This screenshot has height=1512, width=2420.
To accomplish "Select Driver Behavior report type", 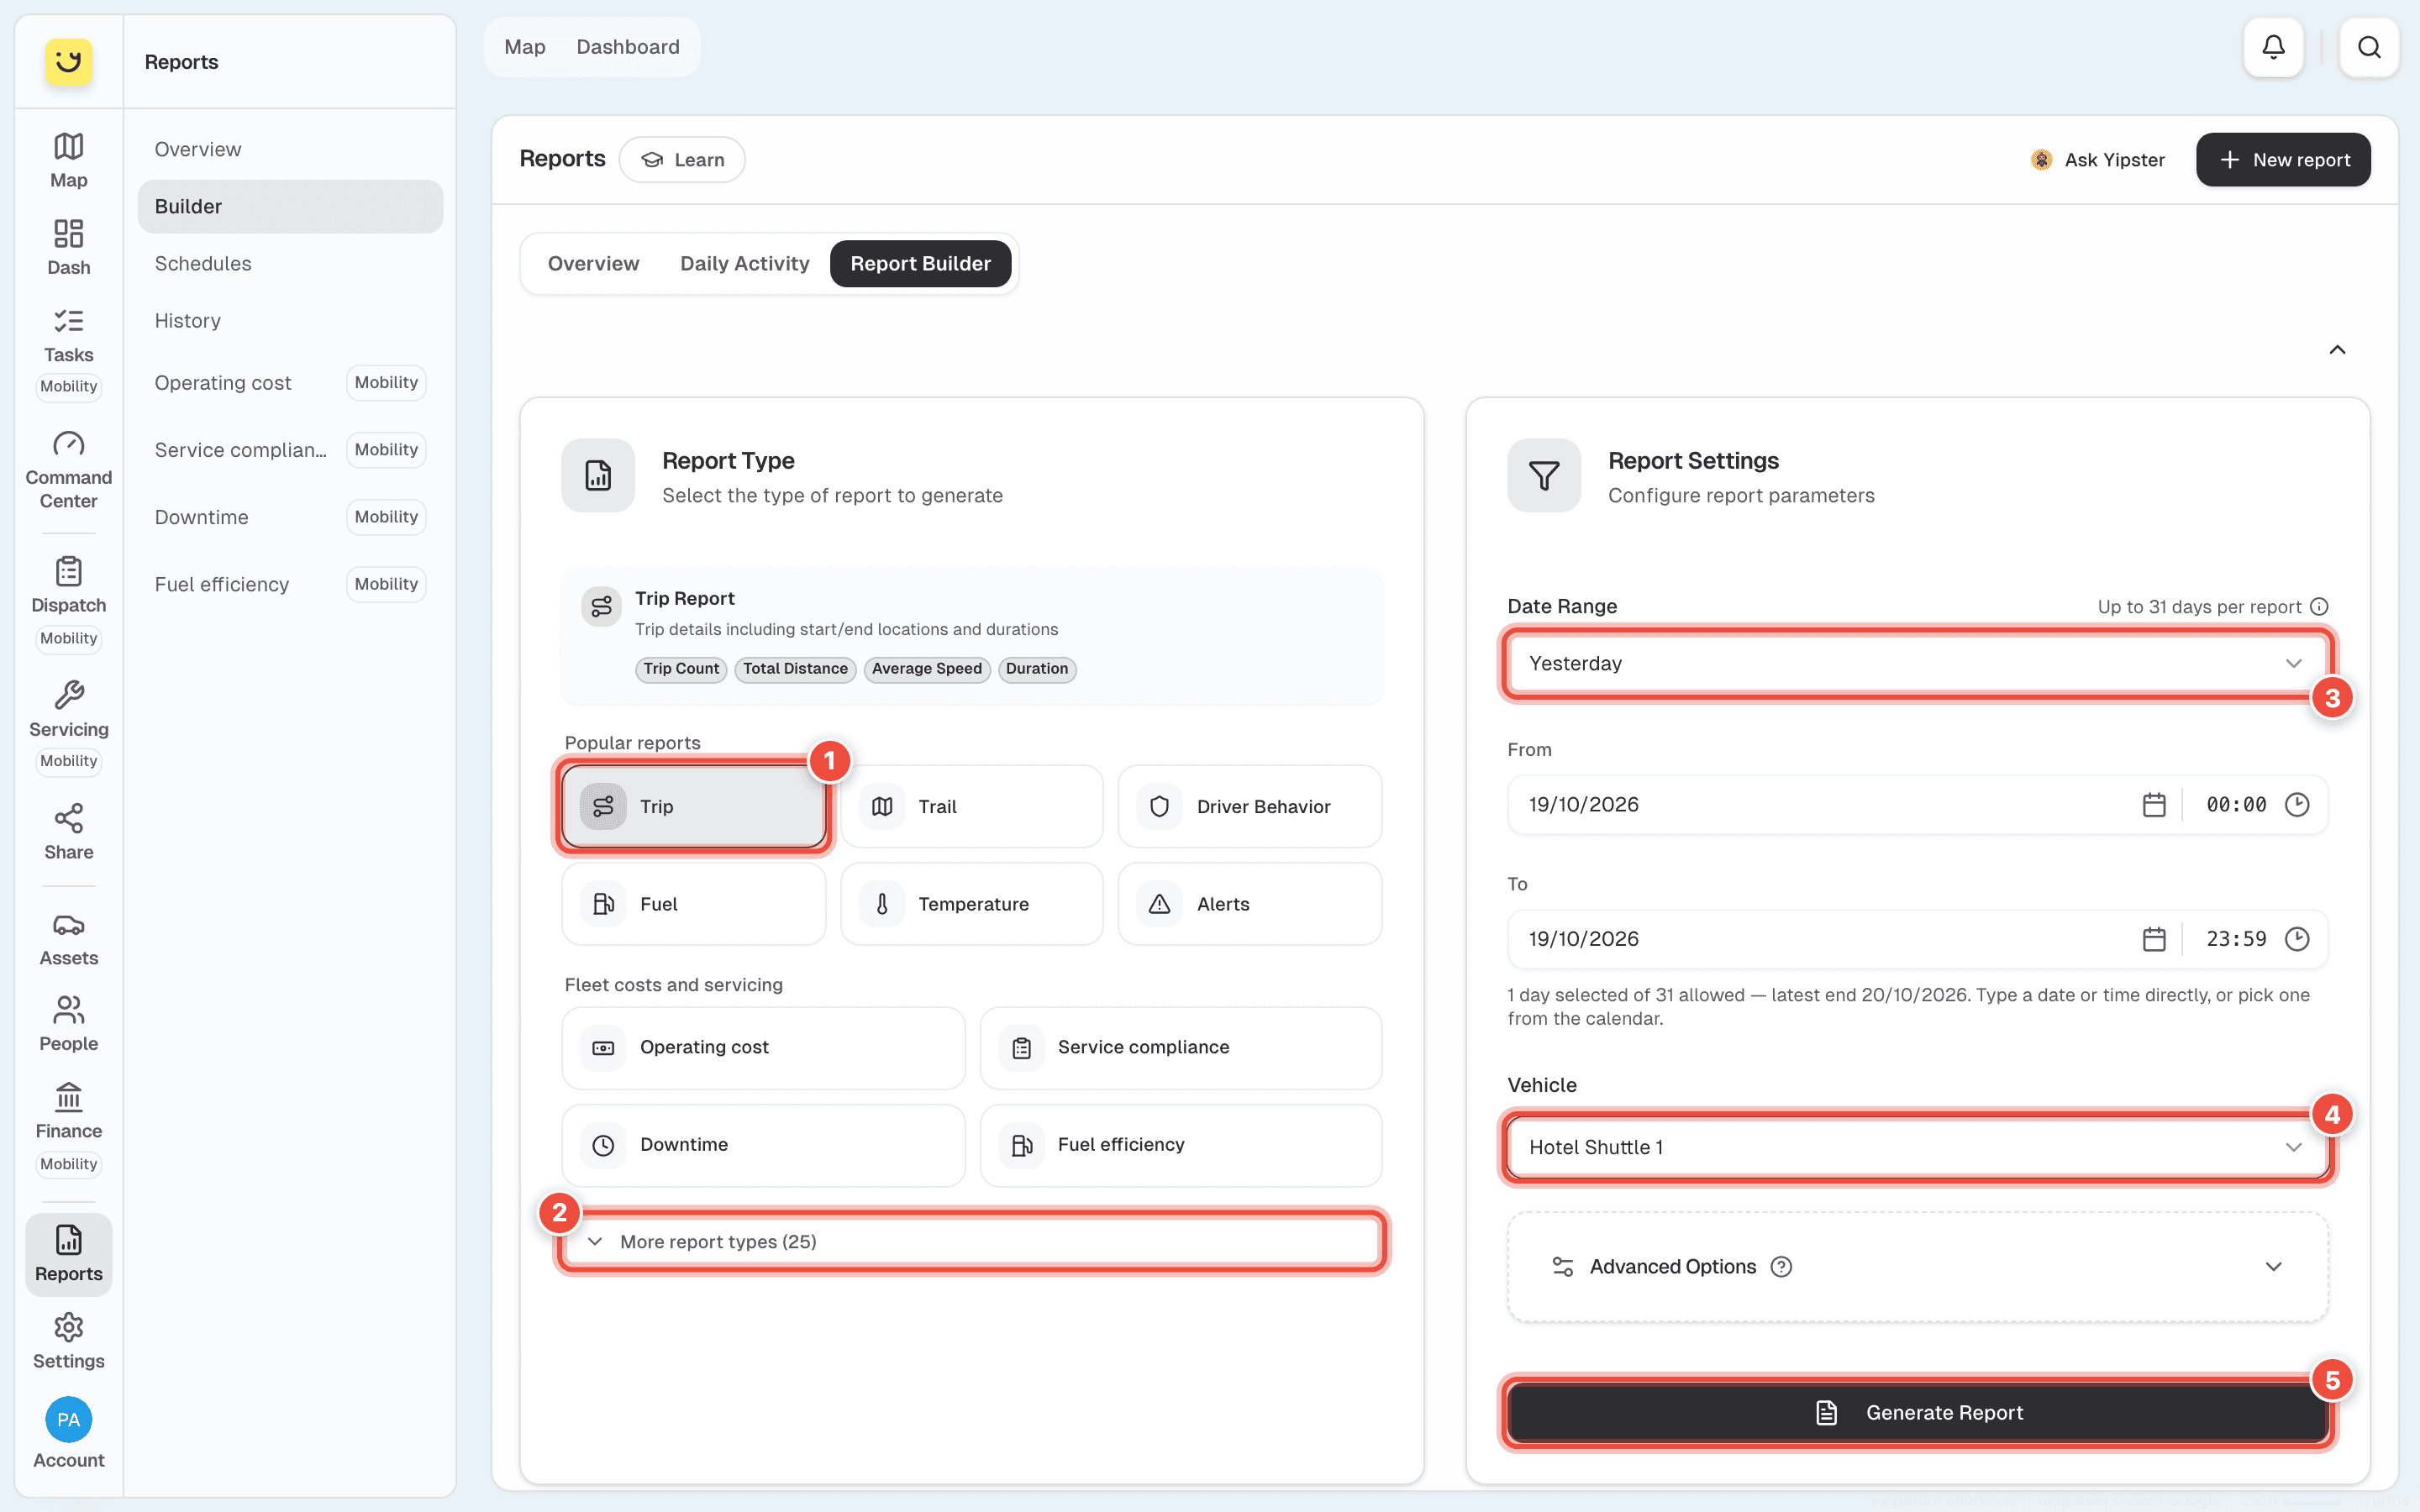I will point(1249,806).
